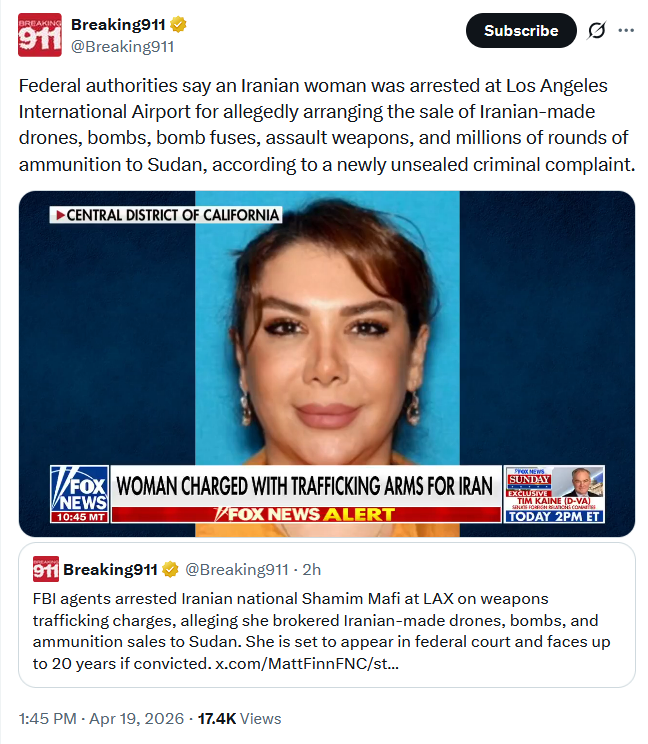This screenshot has height=744, width=648.
Task: Click the 1:45 PM · Apr 19, 2026 timestamp
Action: point(101,718)
